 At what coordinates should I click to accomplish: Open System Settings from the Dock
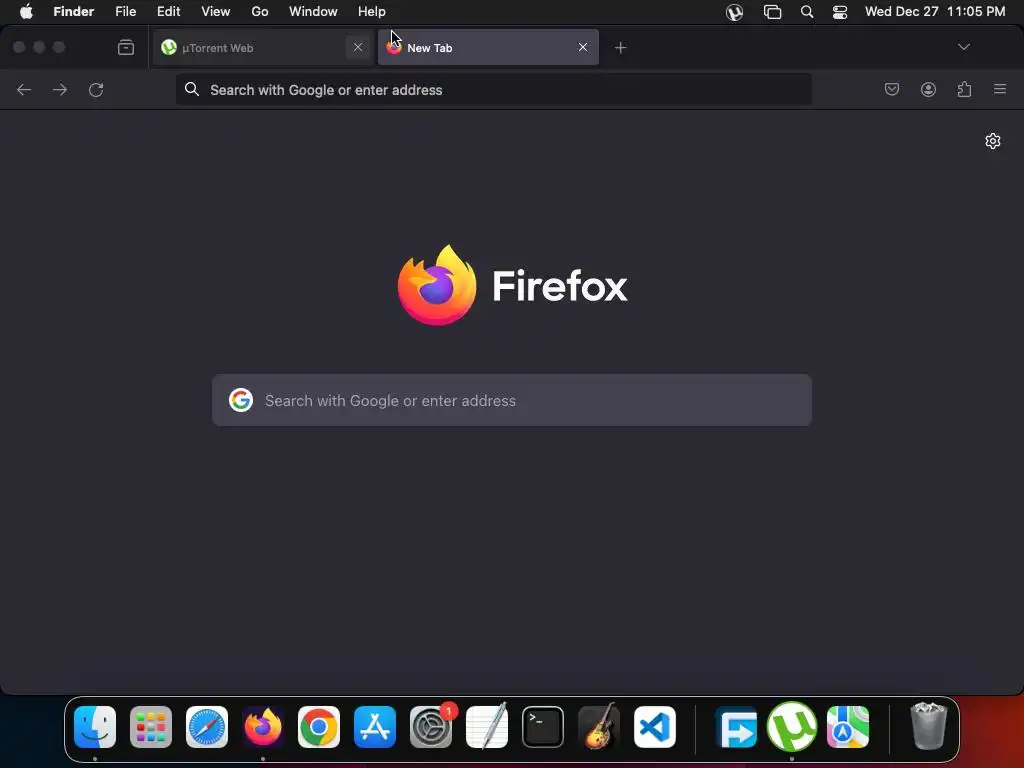[431, 727]
